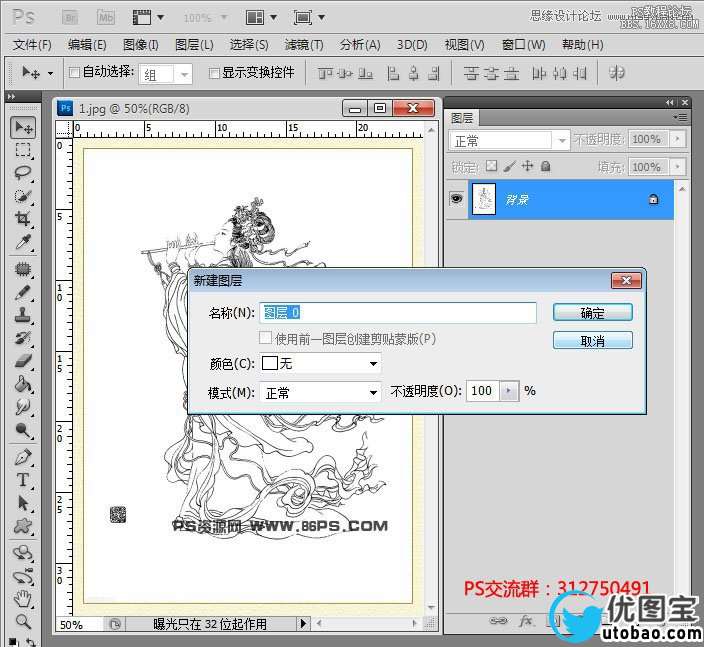704x647 pixels.
Task: Select the Spot Healing Brush tool
Action: [23, 269]
